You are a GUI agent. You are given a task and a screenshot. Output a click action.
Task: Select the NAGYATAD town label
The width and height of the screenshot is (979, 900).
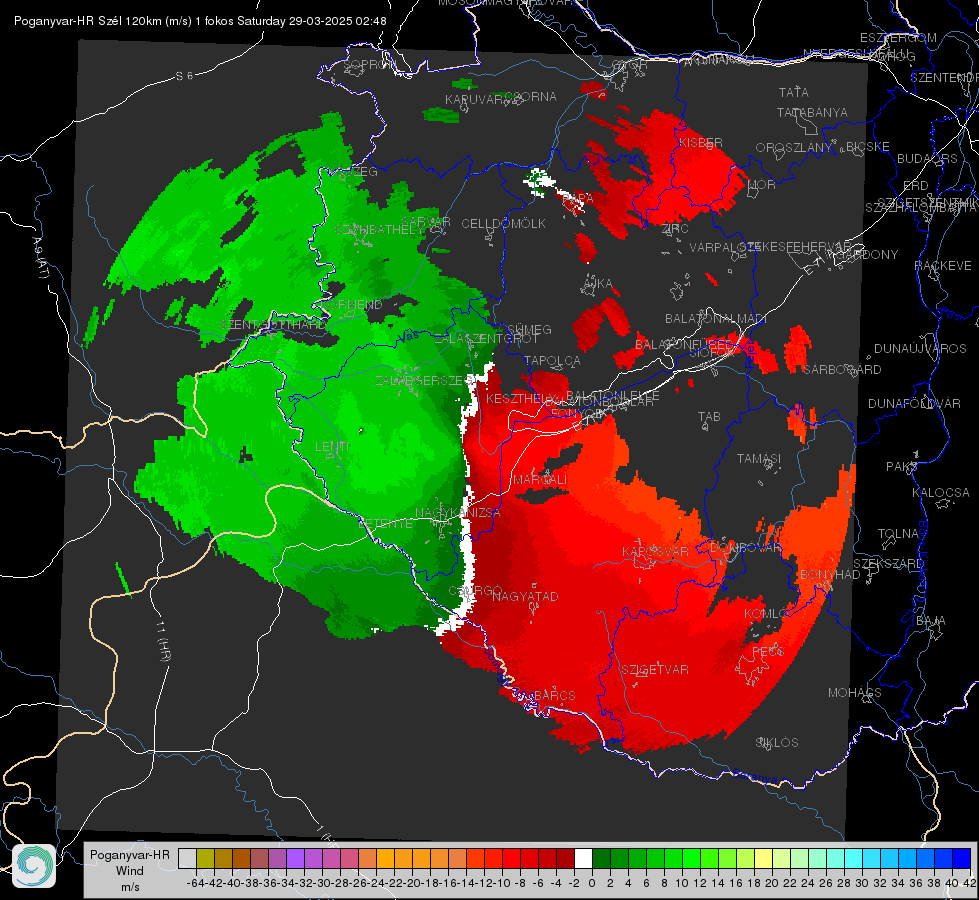[x=525, y=596]
